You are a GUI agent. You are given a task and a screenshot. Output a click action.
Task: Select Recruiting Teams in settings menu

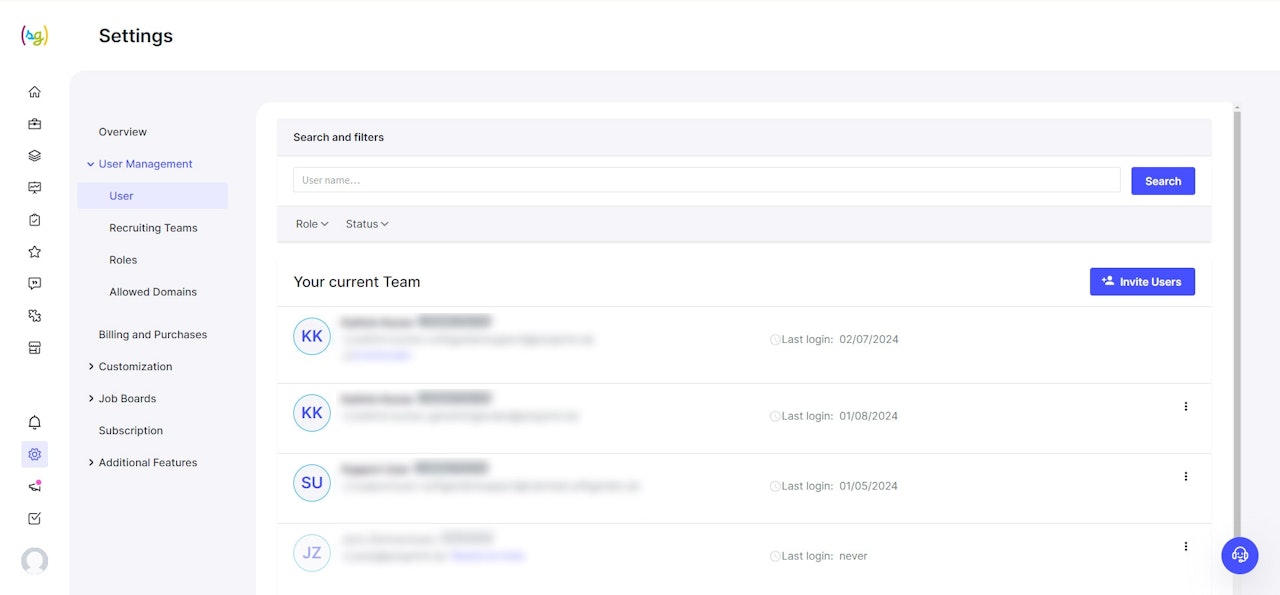pyautogui.click(x=153, y=228)
